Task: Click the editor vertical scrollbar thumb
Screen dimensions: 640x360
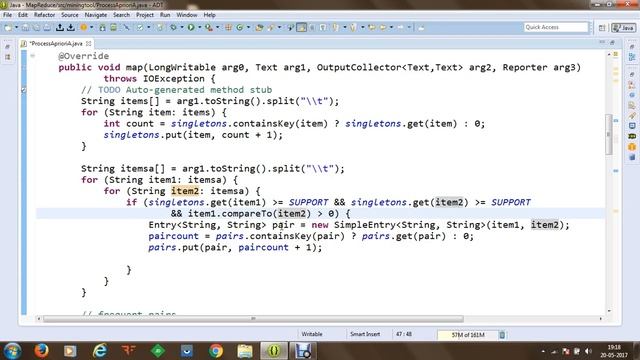Action: click(x=609, y=135)
